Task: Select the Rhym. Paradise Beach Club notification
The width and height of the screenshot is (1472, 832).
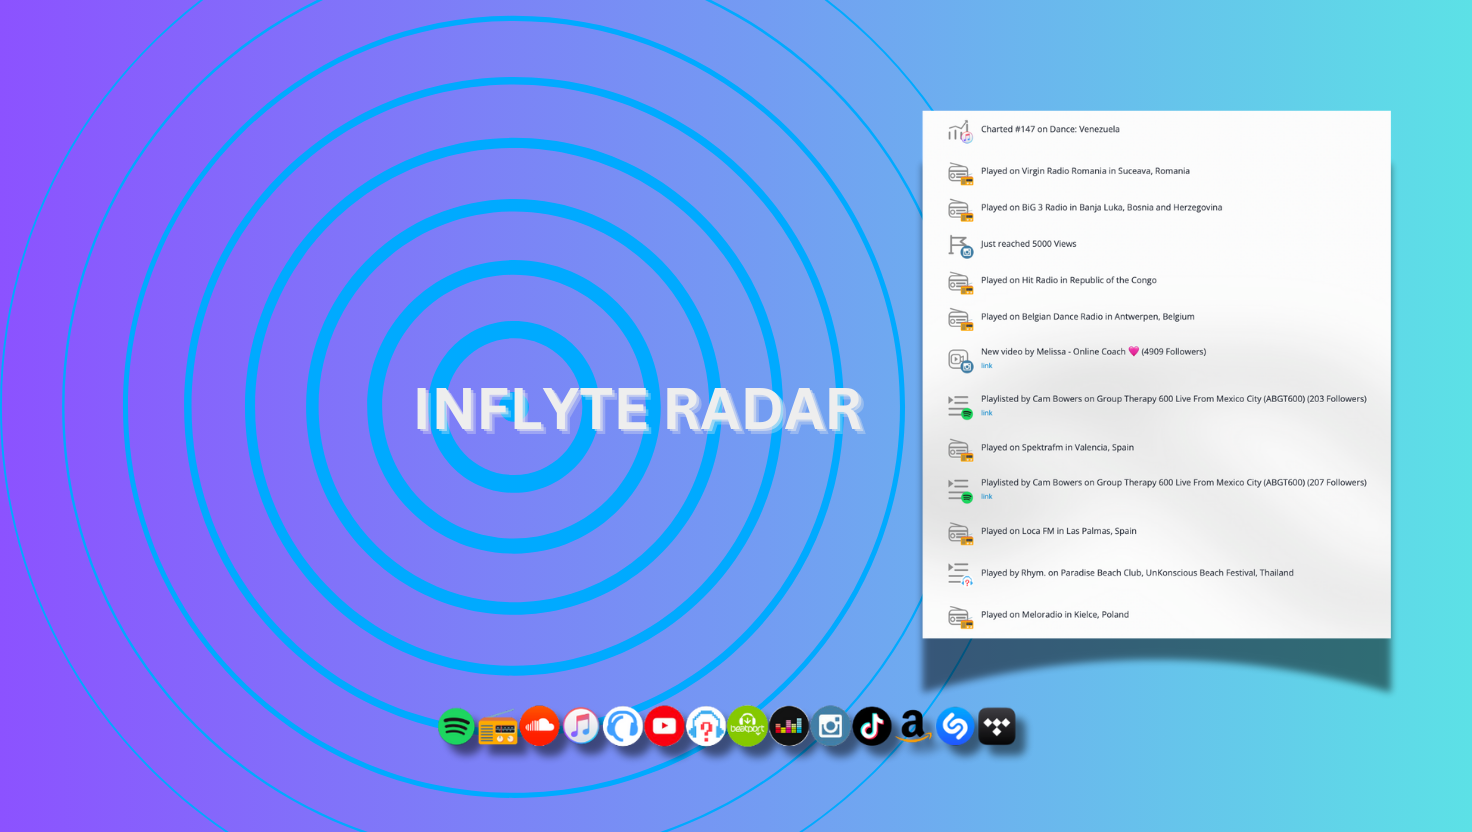Action: click(x=1137, y=572)
